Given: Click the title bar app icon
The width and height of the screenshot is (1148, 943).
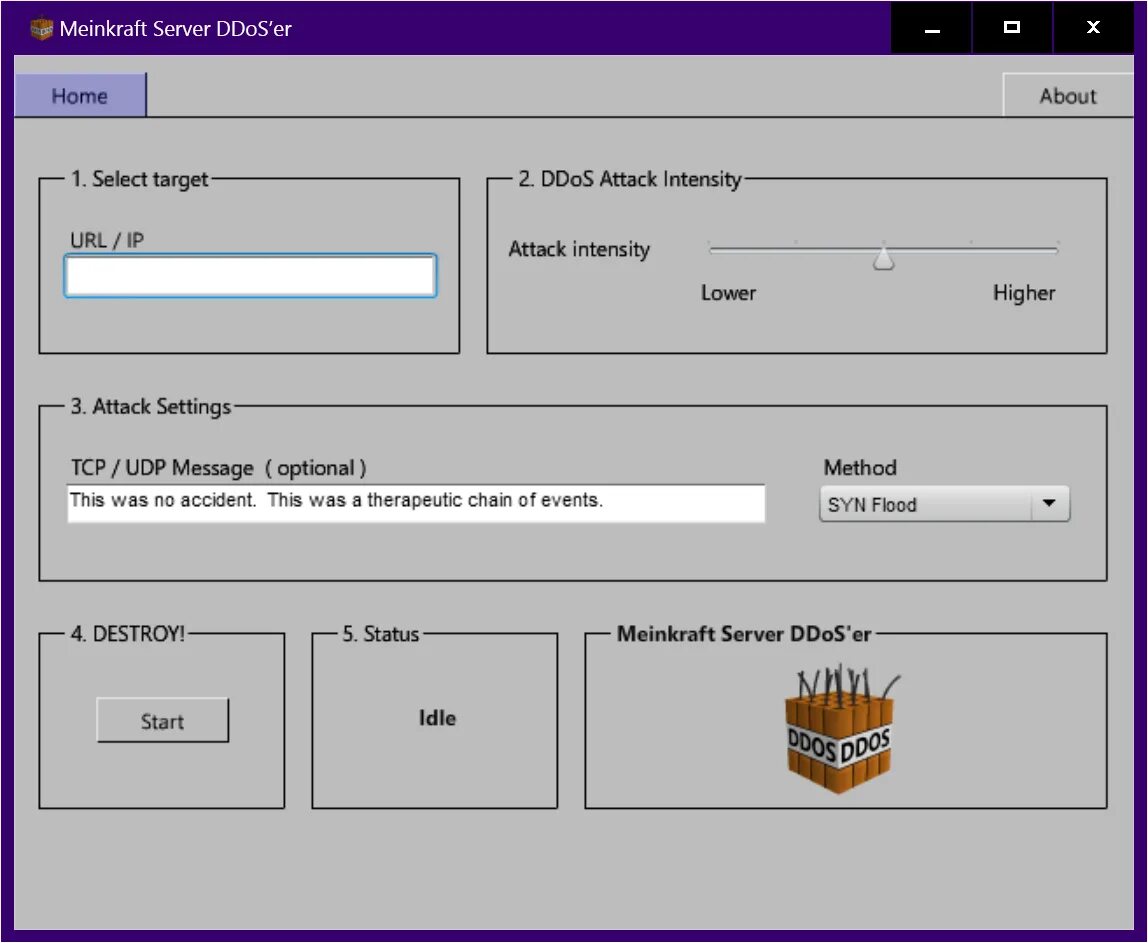Looking at the screenshot, I should (41, 29).
